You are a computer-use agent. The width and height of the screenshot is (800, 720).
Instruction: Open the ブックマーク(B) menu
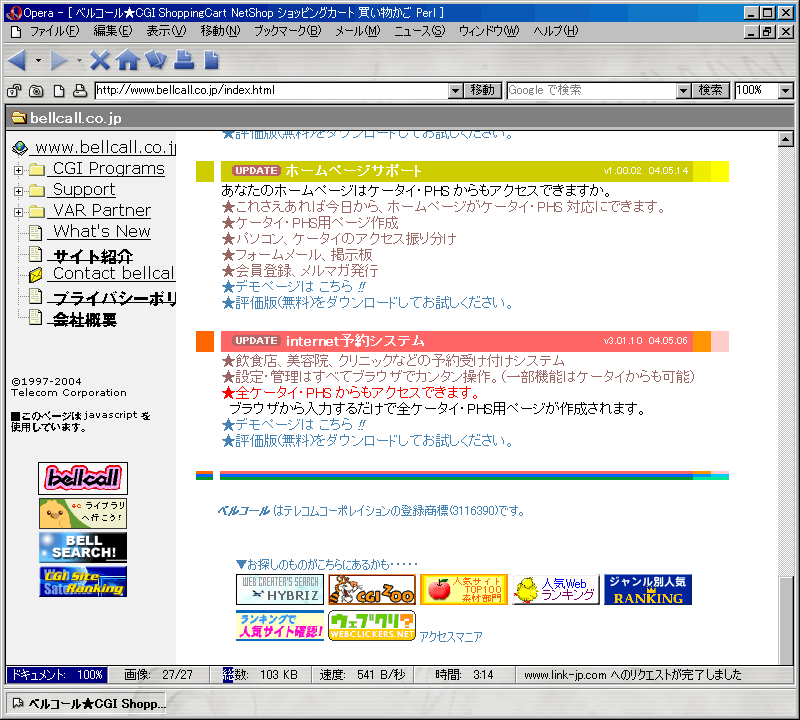tap(288, 31)
